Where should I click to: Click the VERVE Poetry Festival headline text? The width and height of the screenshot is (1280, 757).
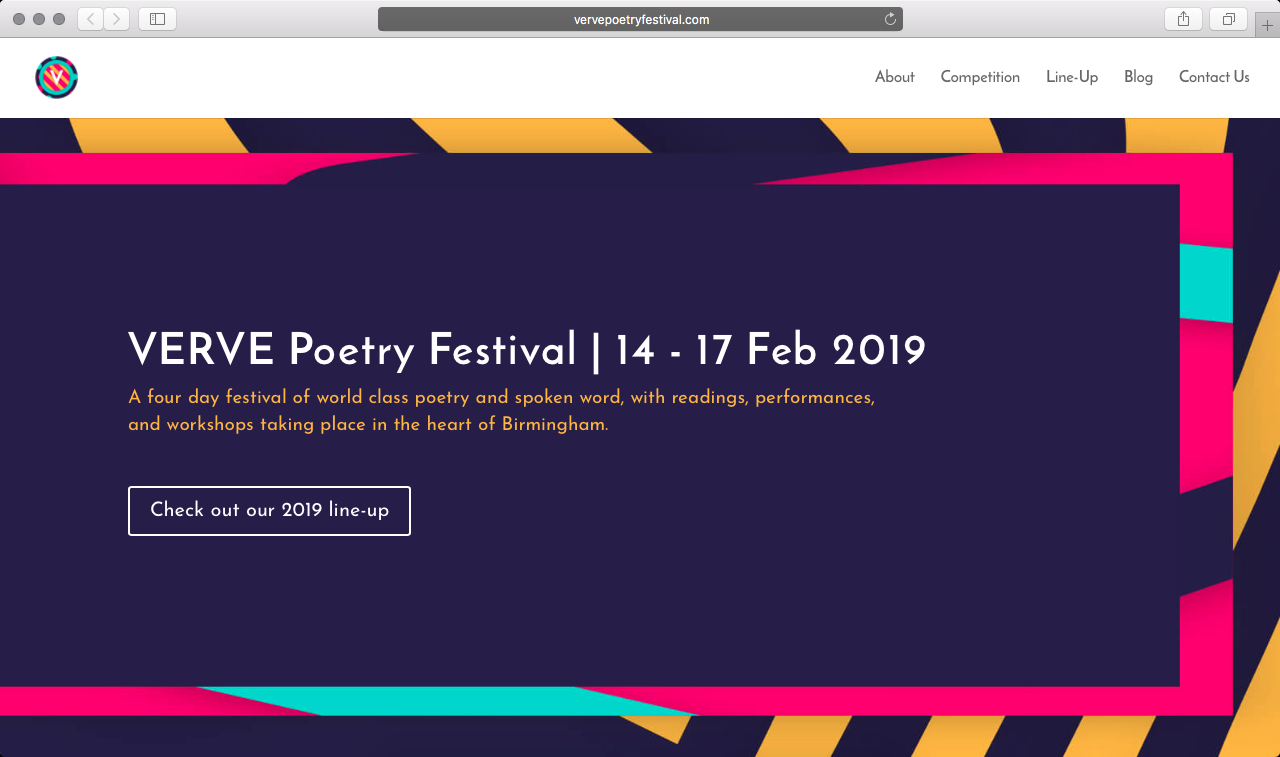click(527, 351)
